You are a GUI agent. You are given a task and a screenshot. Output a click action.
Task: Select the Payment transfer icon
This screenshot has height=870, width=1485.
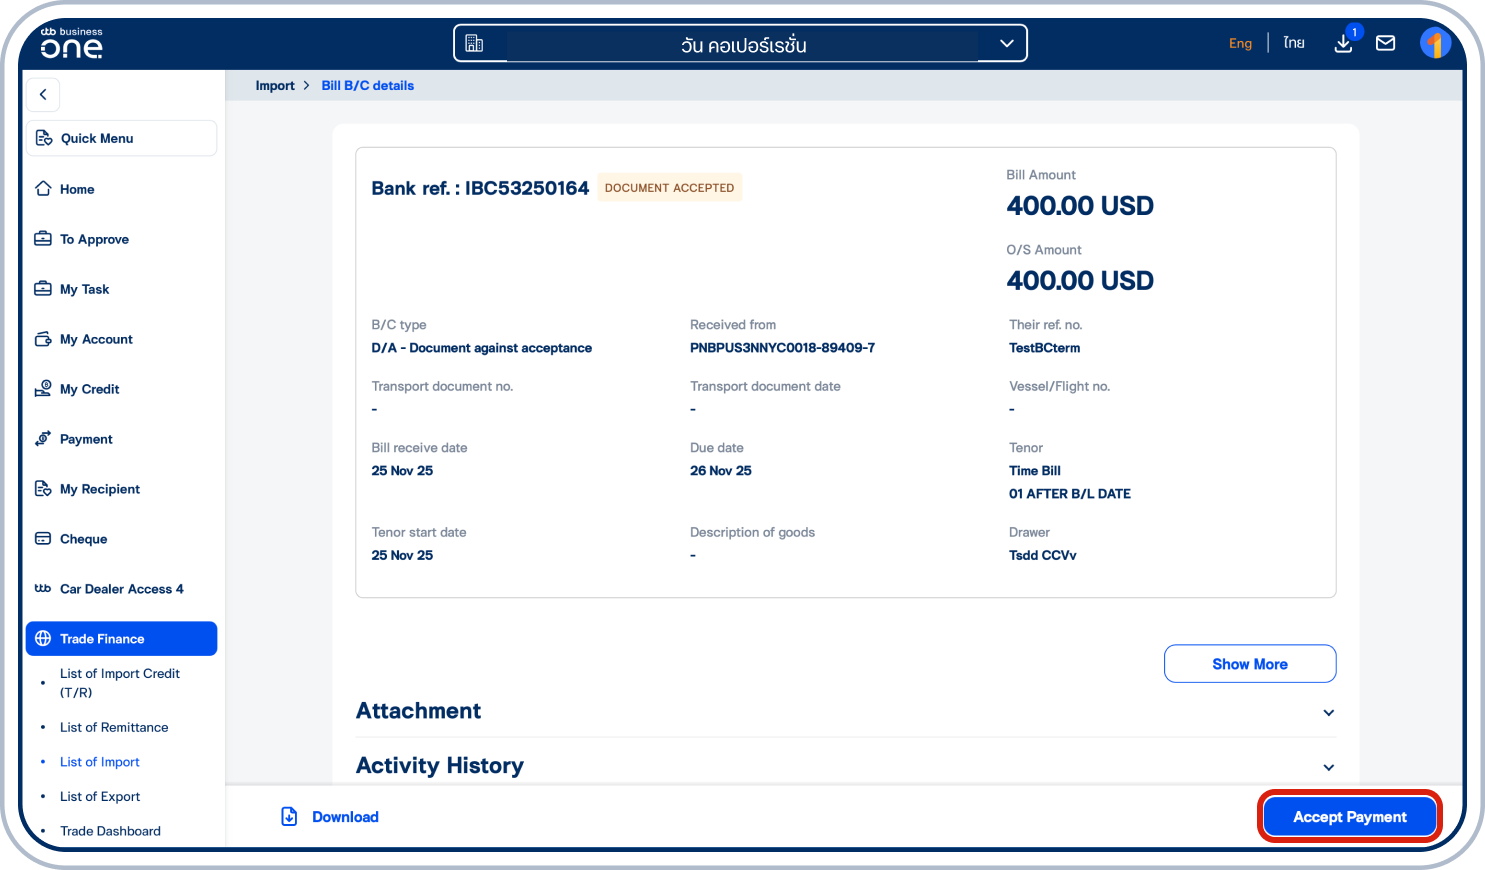coord(42,438)
